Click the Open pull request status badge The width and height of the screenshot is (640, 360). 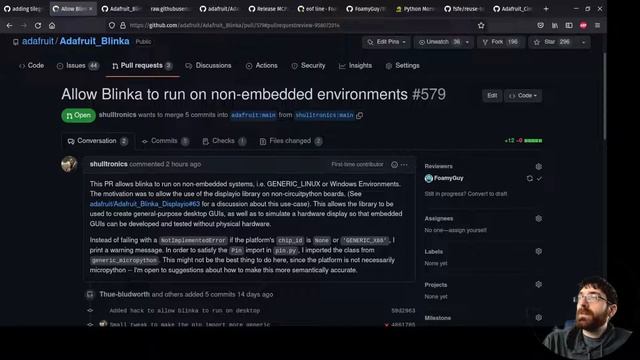point(78,116)
